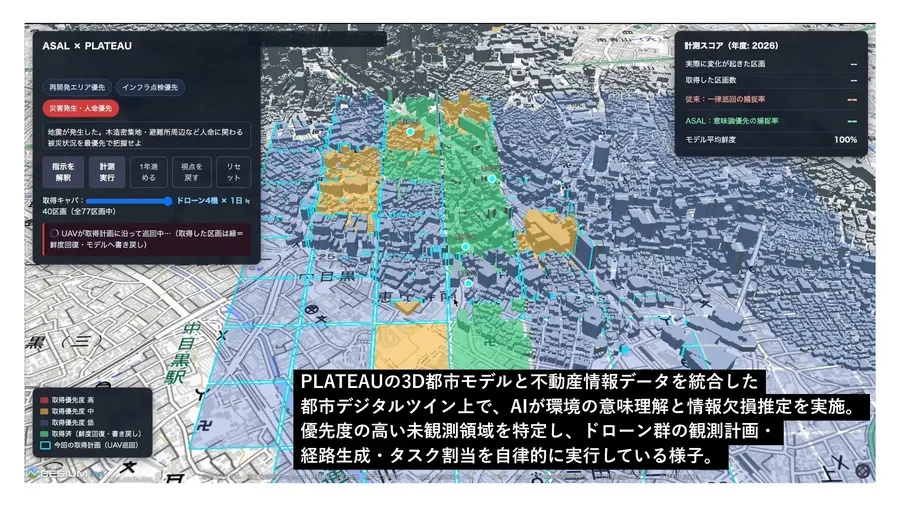Click the Cesium ion logo link
Screen dimensions: 900x506
(66, 473)
